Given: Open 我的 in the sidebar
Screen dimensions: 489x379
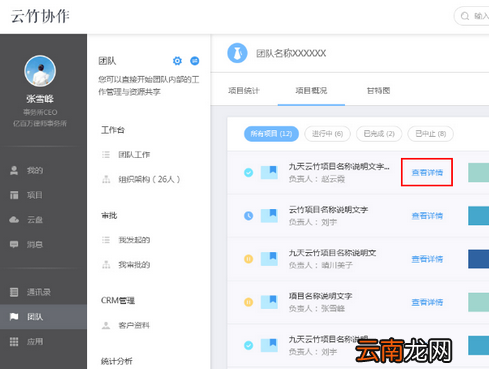Looking at the screenshot, I should click(x=43, y=171).
